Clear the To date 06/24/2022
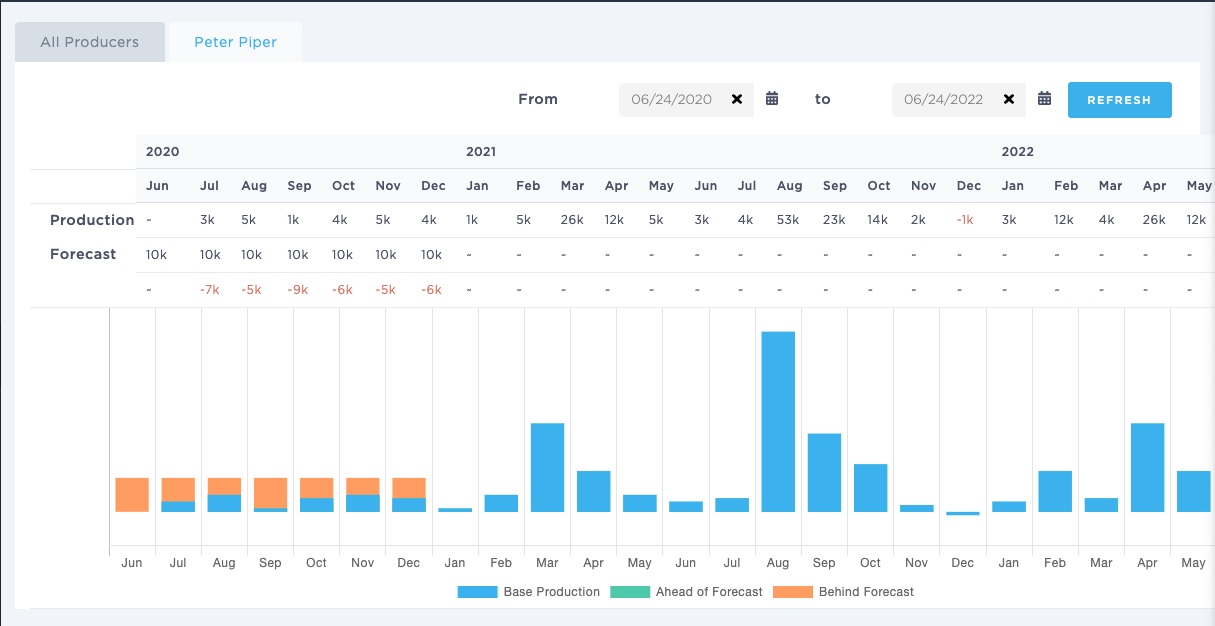Screen dimensions: 1215x626 [1009, 99]
